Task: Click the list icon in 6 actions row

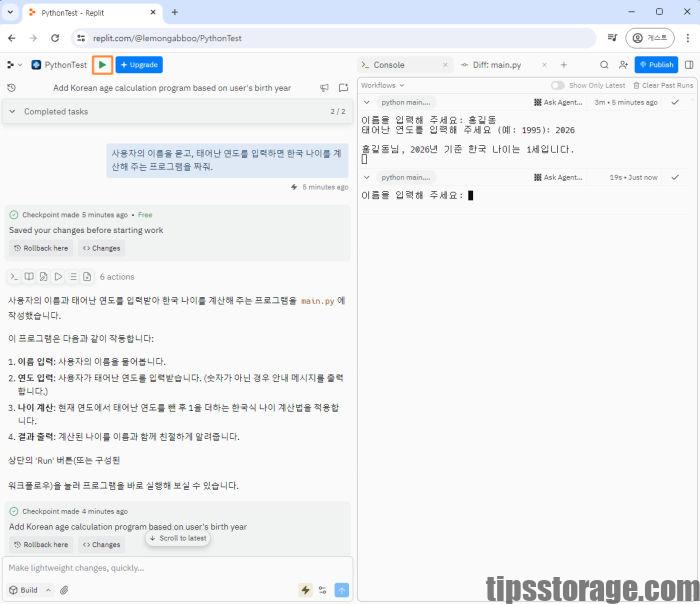Action: [73, 277]
